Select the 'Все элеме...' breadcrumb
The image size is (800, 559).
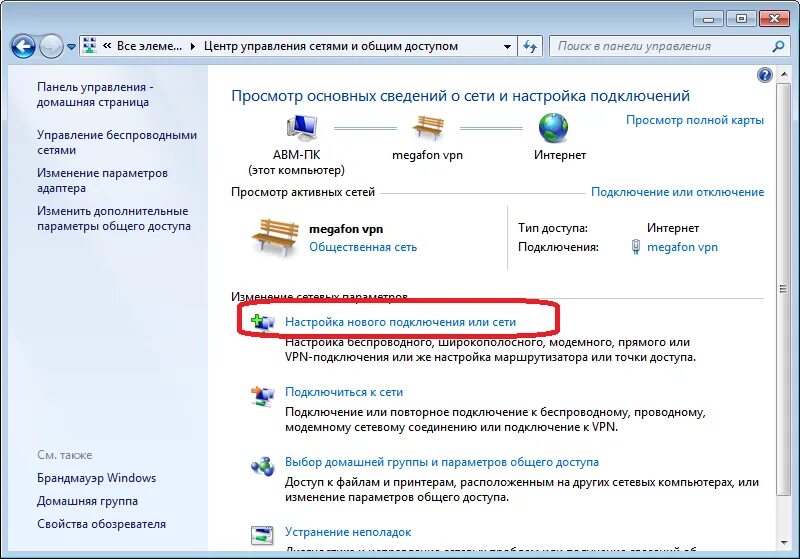coord(149,46)
